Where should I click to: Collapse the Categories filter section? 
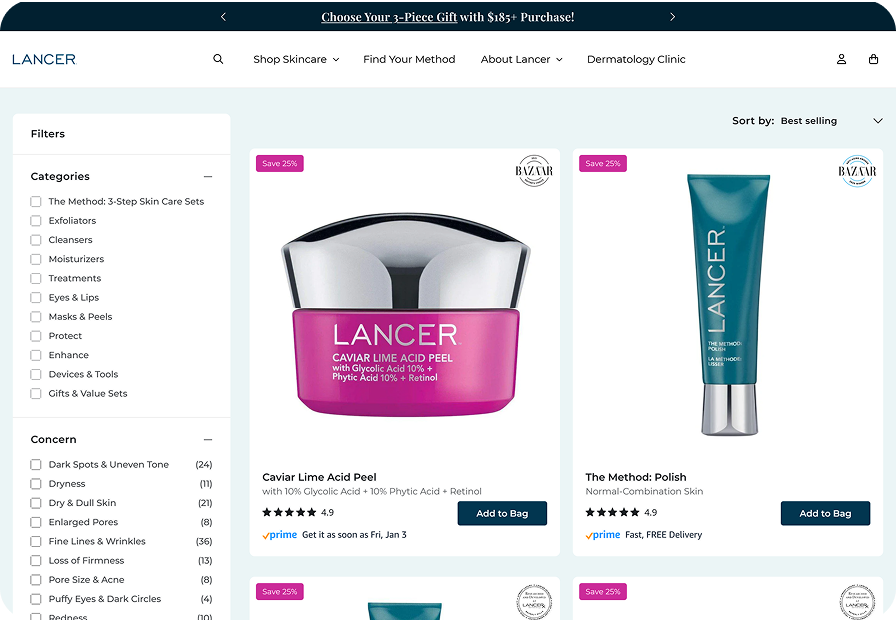pyautogui.click(x=208, y=177)
